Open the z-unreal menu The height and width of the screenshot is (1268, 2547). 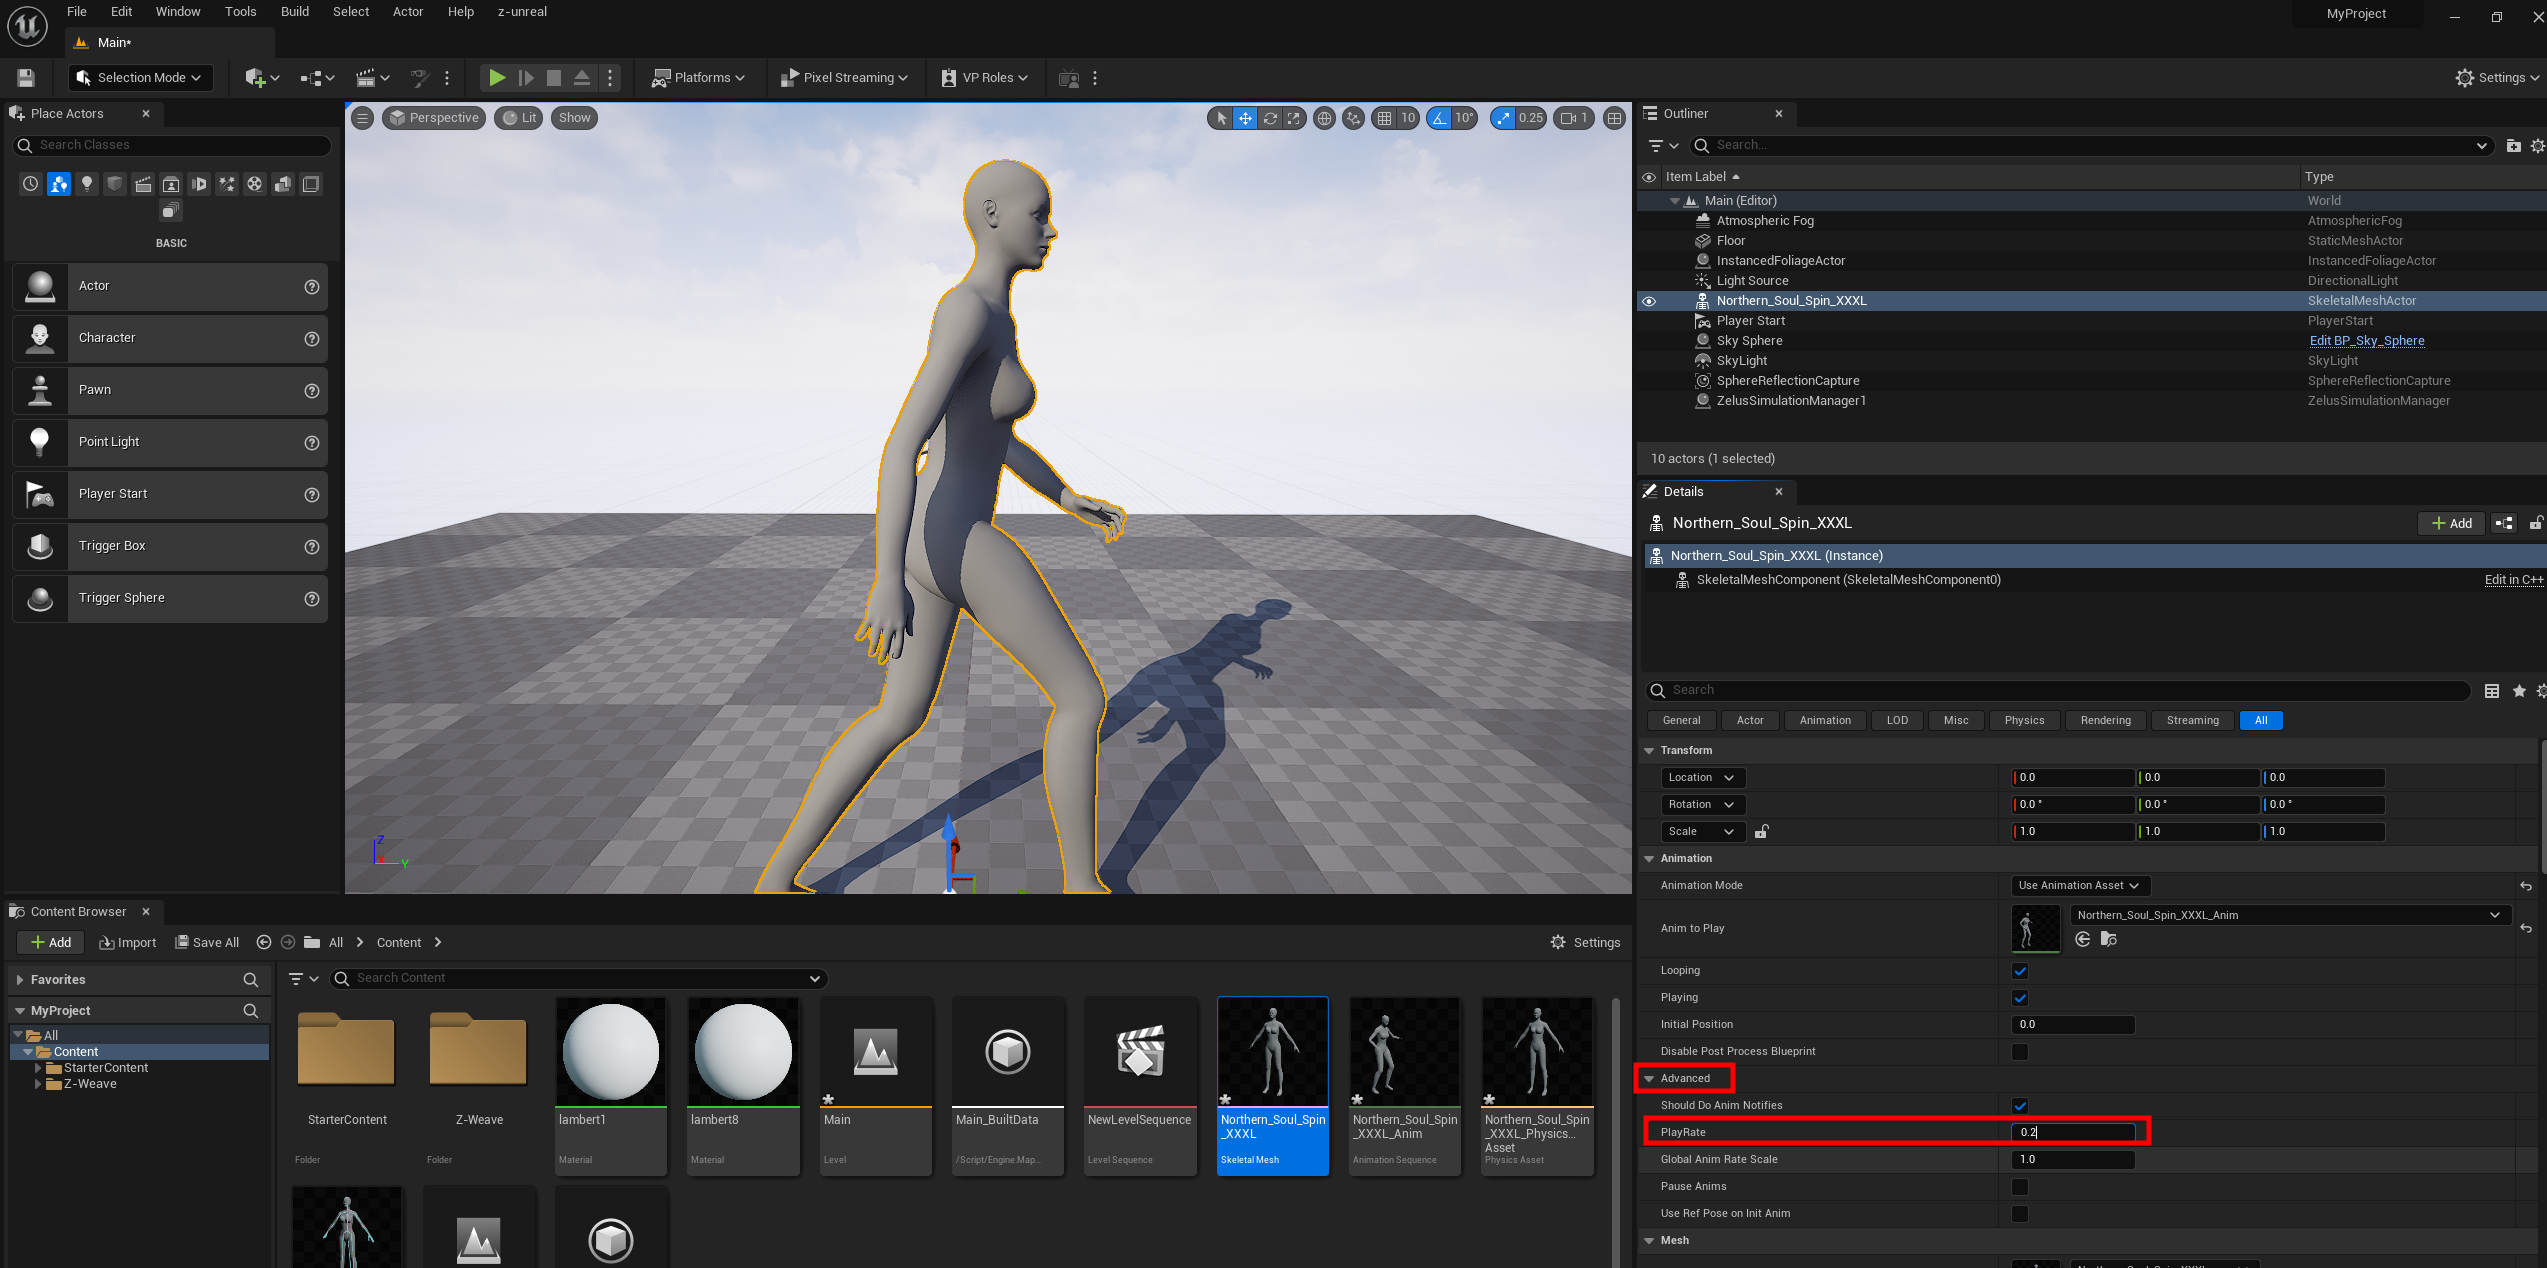coord(522,12)
